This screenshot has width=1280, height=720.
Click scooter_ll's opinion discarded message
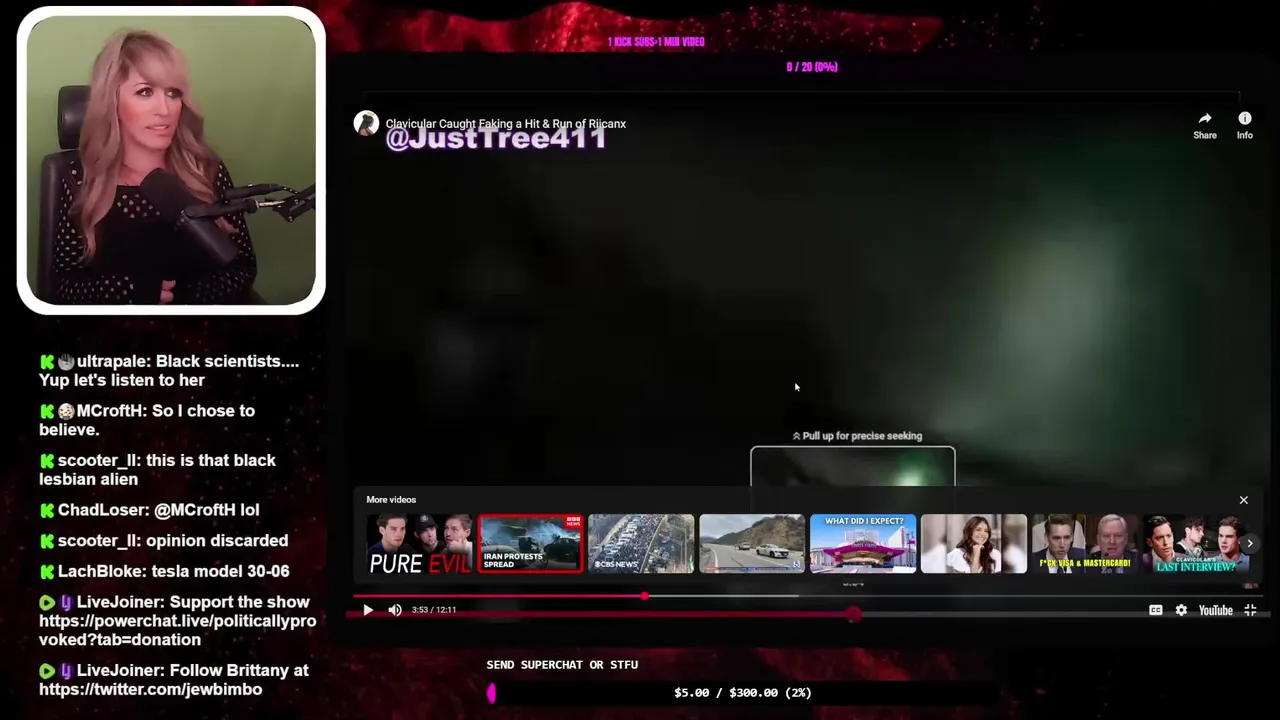[164, 541]
